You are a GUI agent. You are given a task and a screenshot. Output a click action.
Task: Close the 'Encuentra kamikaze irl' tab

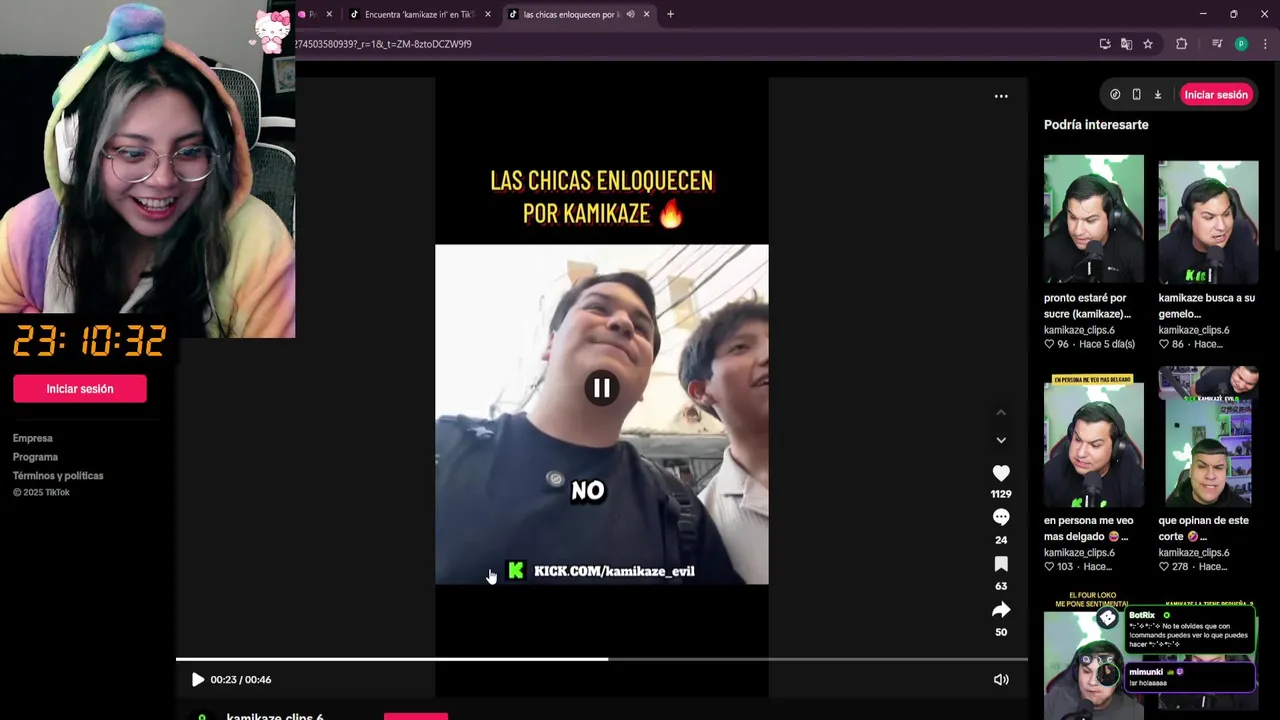488,14
